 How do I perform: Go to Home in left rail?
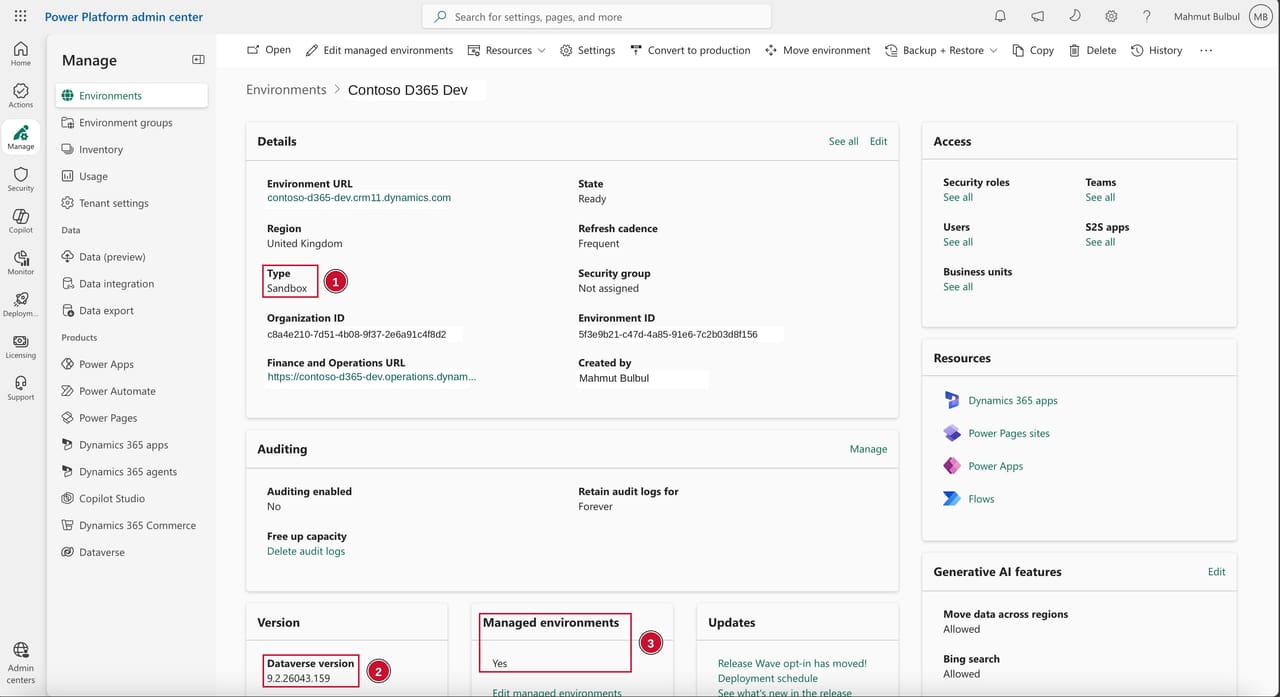[20, 53]
